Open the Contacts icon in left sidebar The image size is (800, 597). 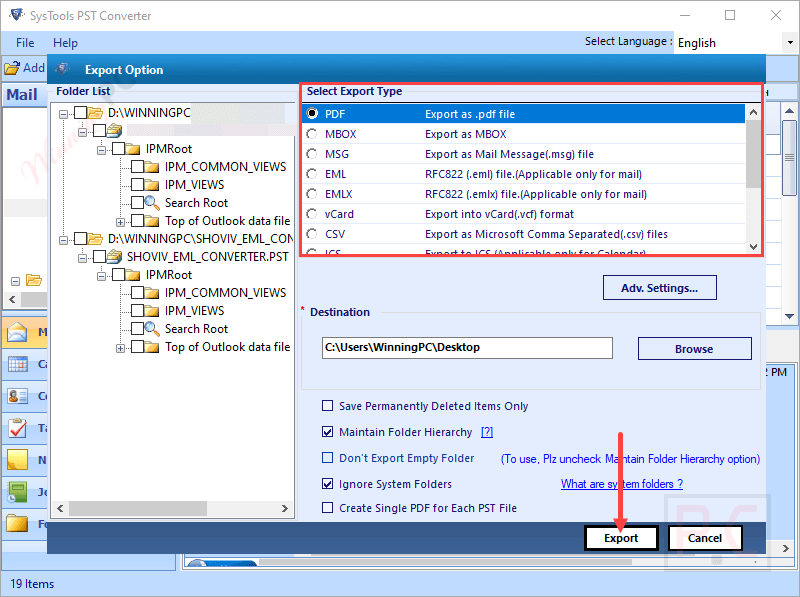pos(18,396)
